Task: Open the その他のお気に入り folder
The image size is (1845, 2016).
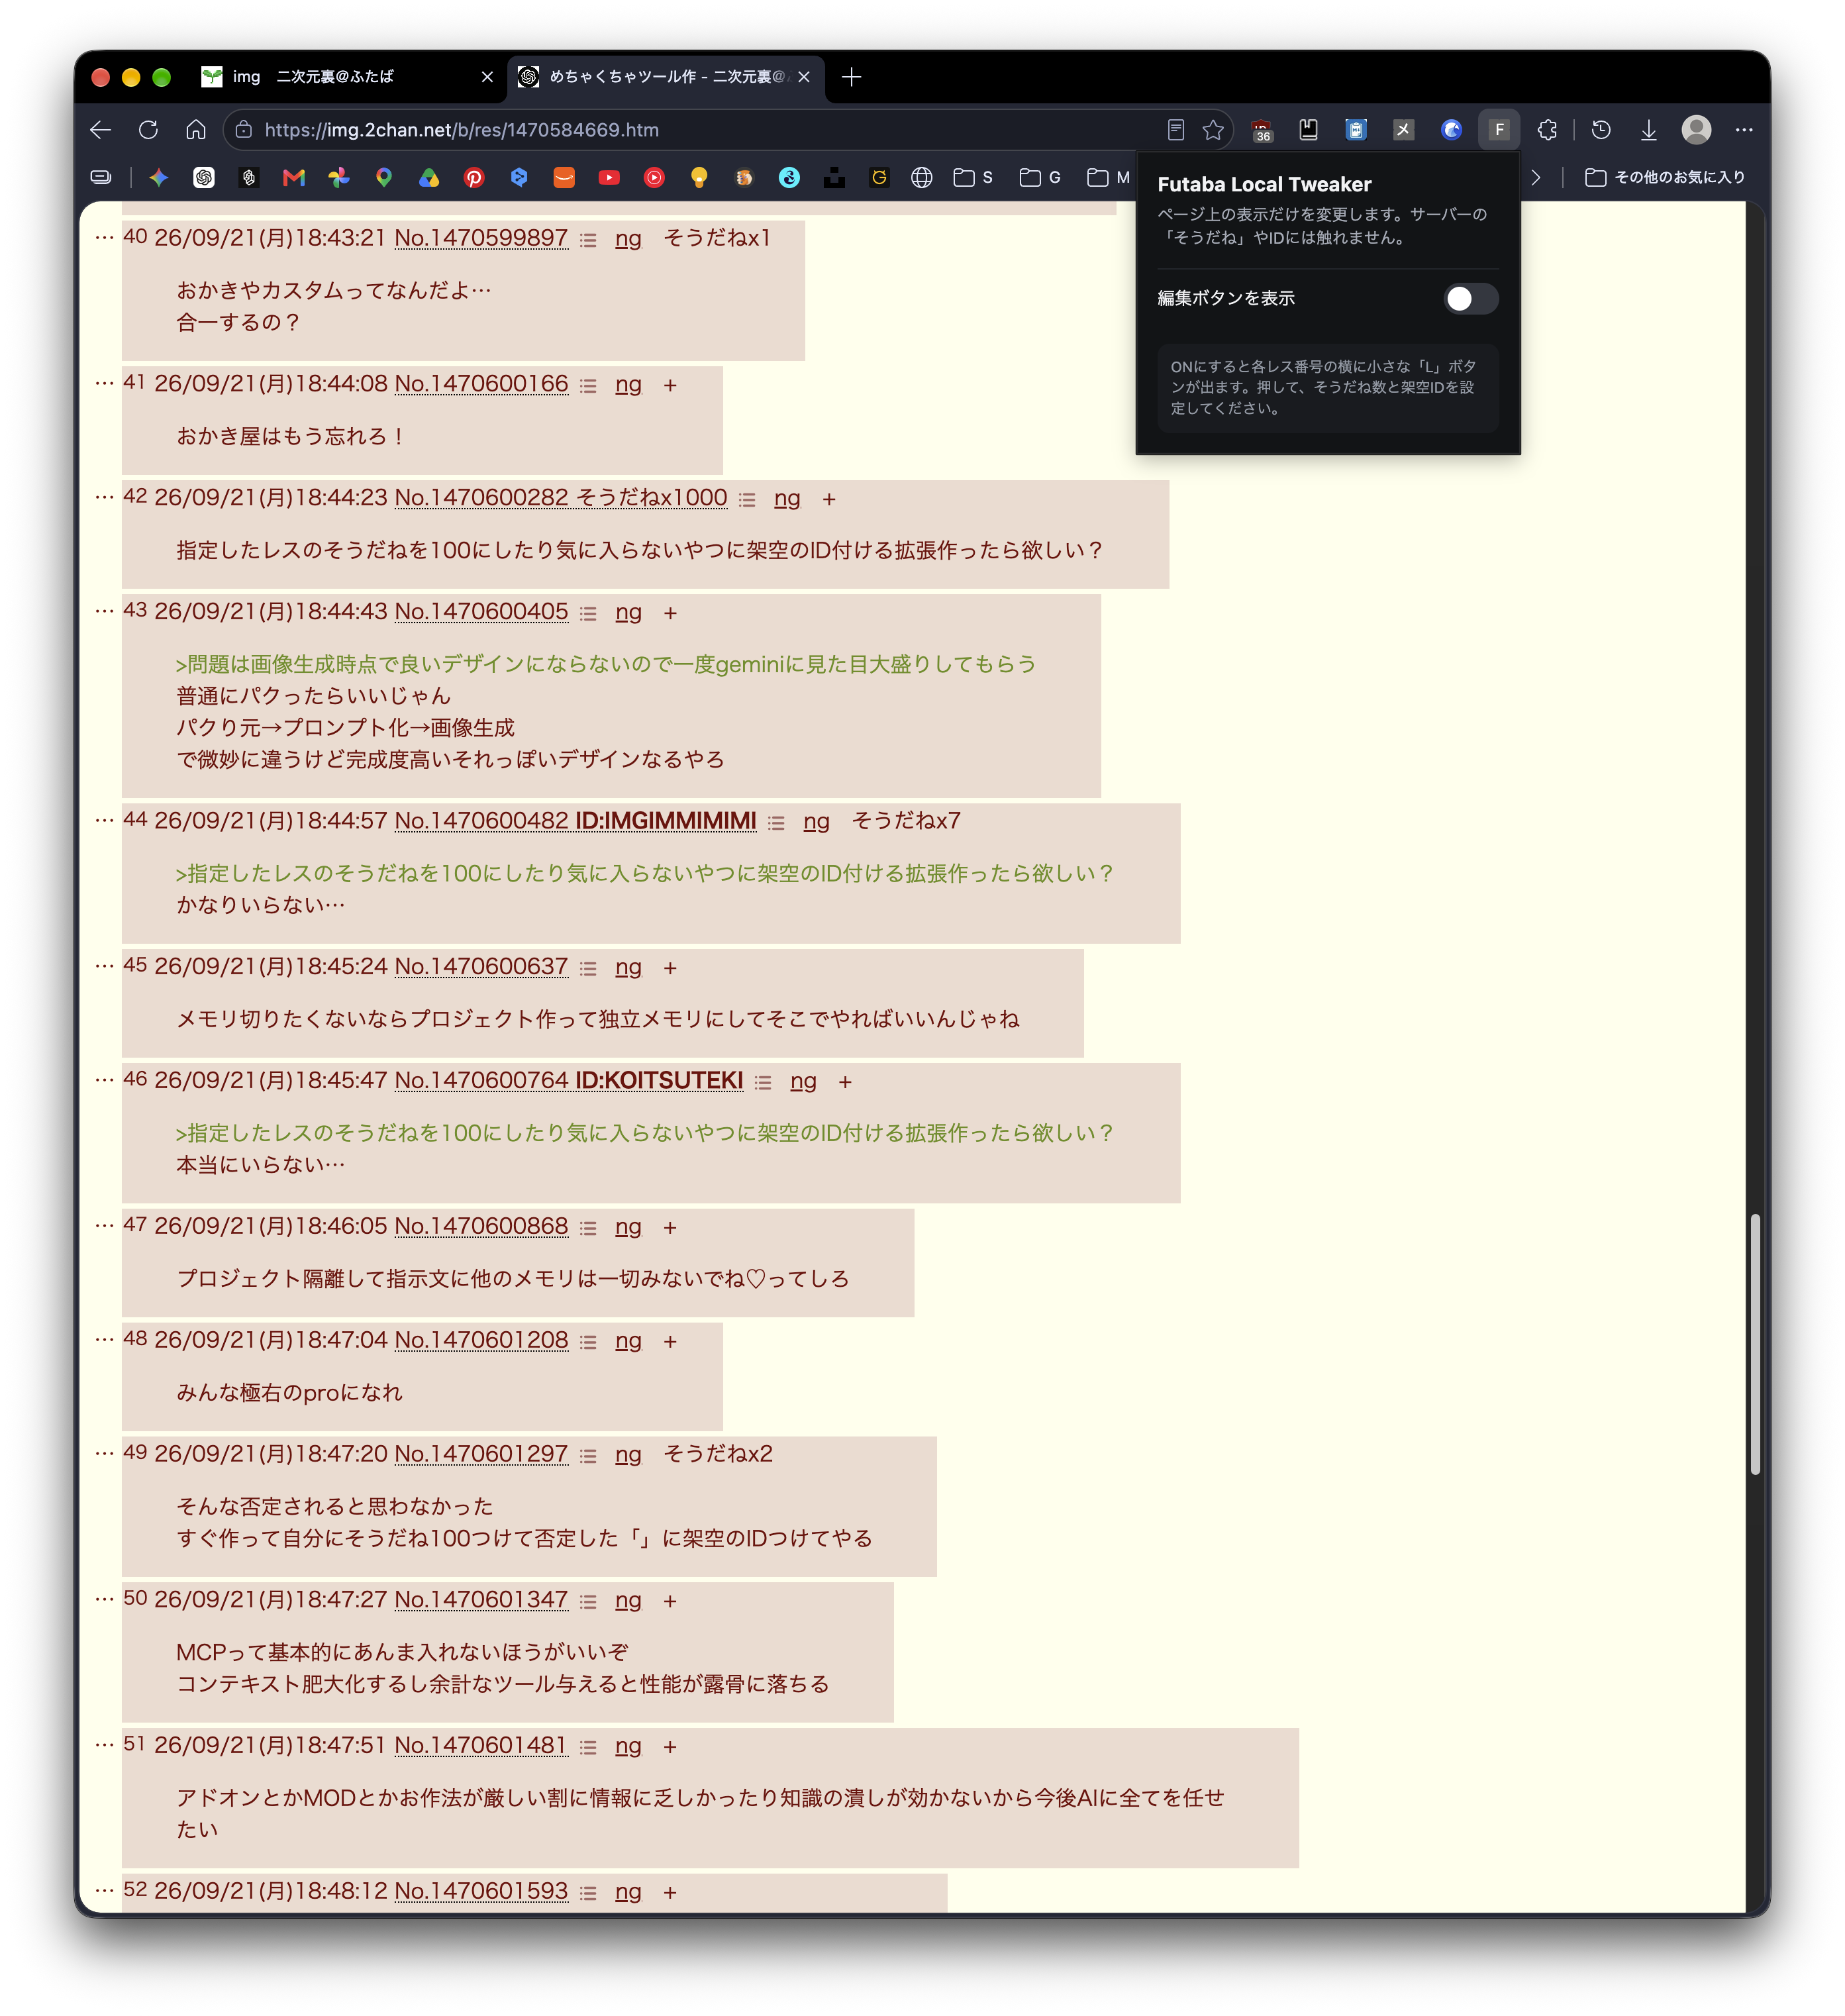Action: tap(1664, 178)
